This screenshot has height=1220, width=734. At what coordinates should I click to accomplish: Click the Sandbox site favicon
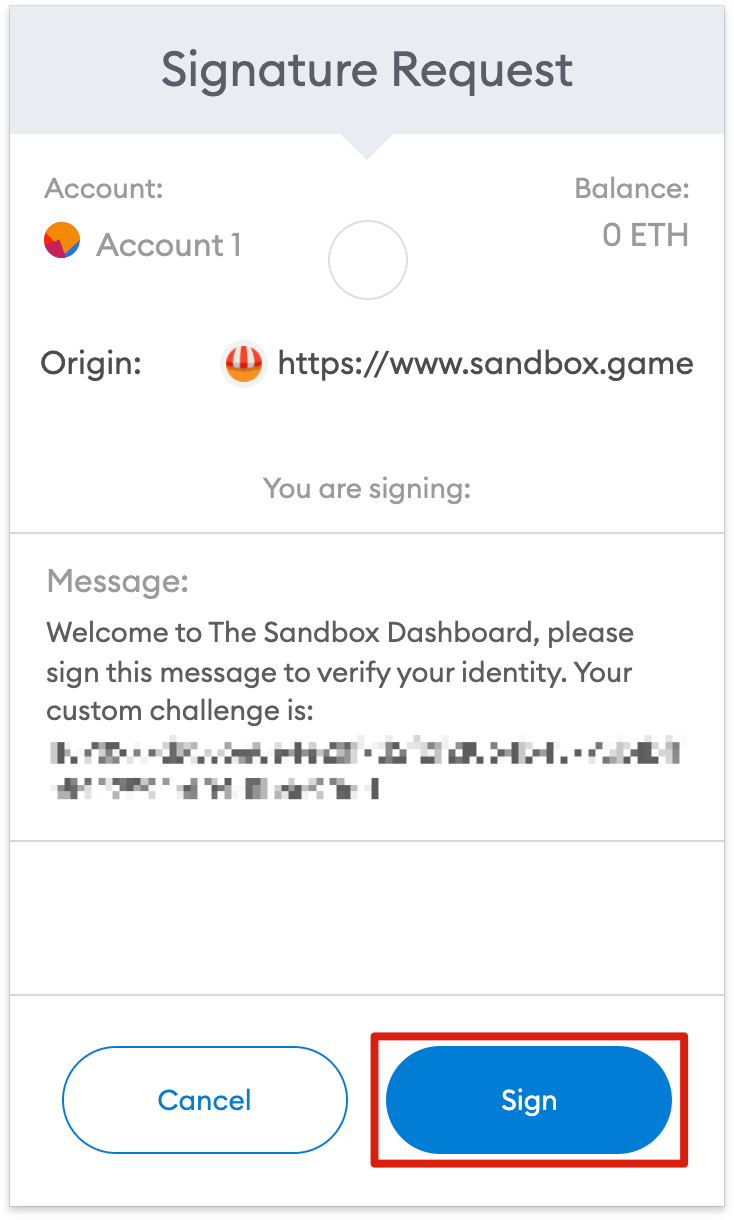(243, 363)
